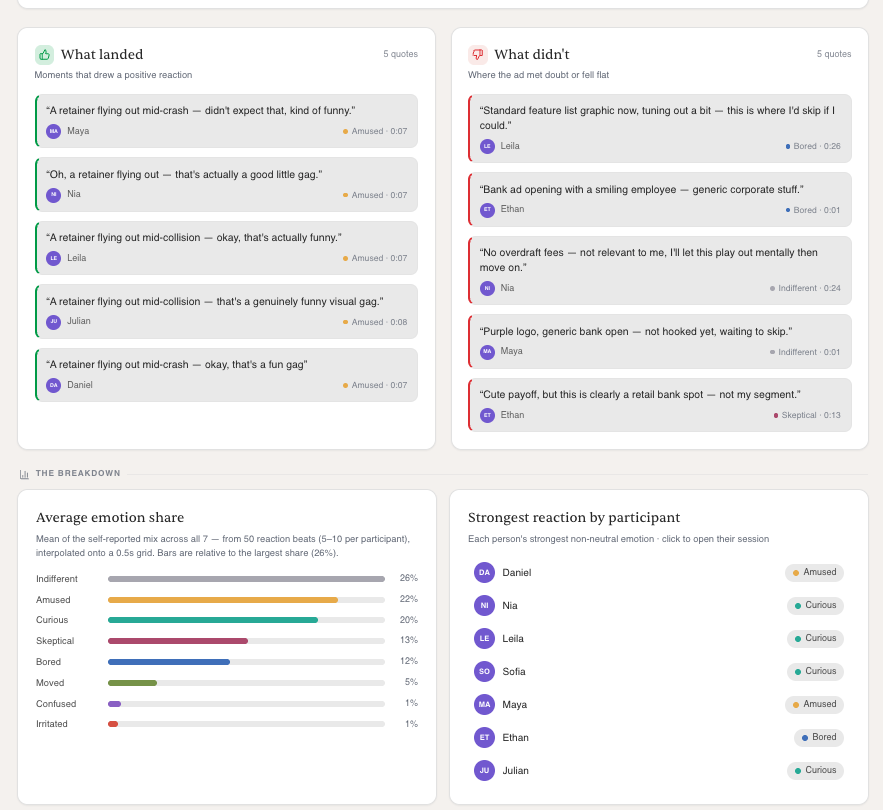Image resolution: width=883 pixels, height=810 pixels.
Task: Open Leila's session from the participant list
Action: click(659, 638)
